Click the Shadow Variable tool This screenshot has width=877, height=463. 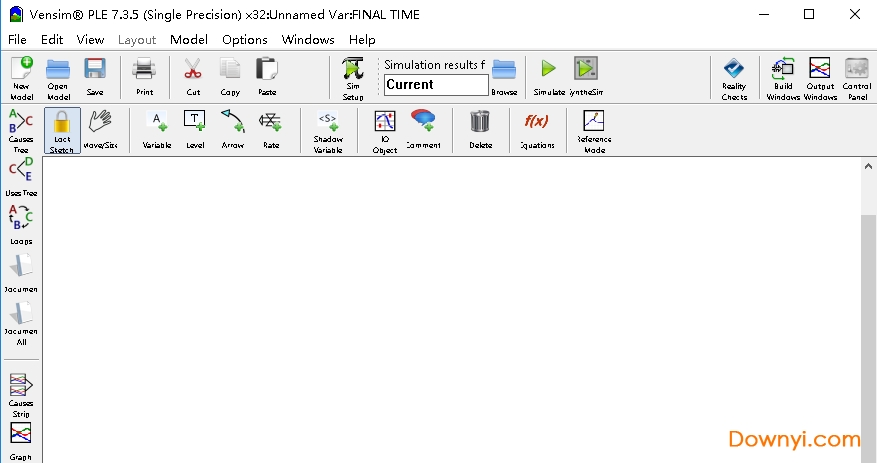click(328, 130)
